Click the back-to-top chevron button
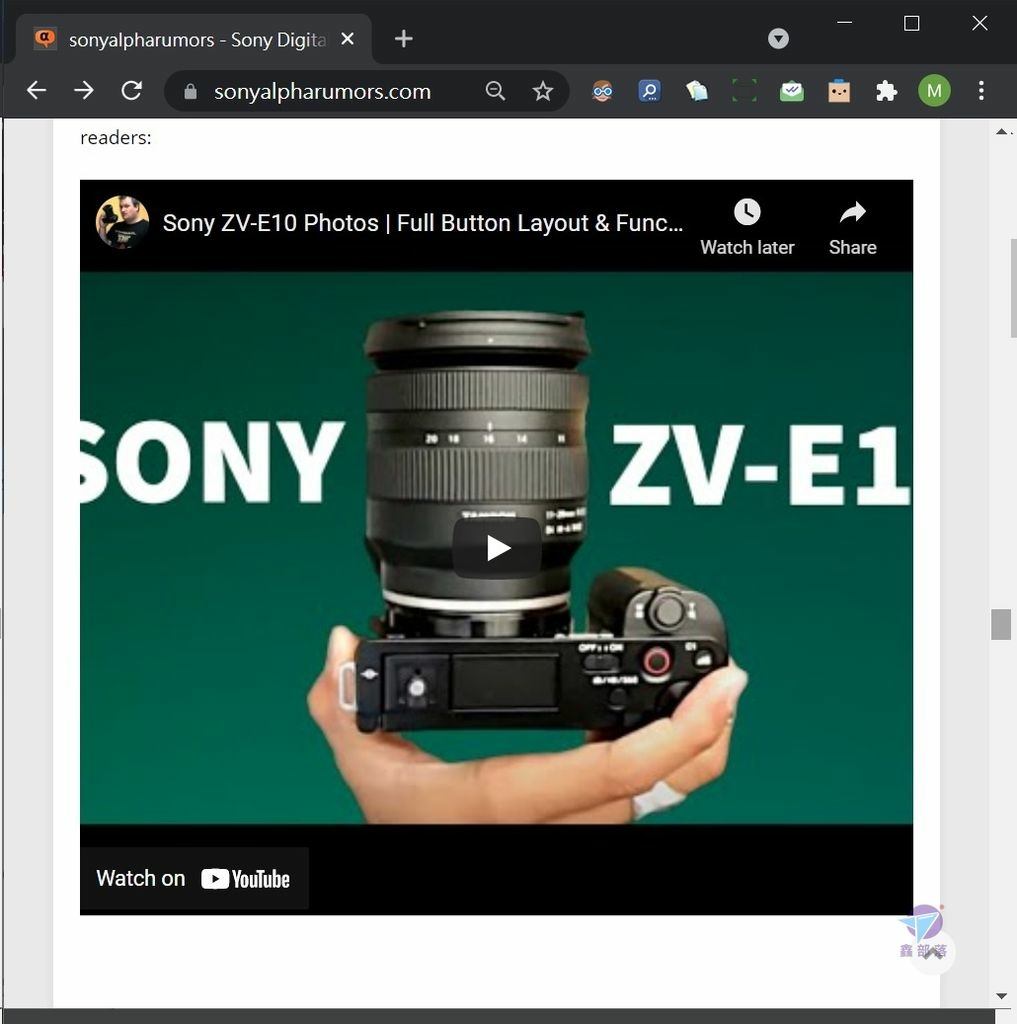The image size is (1017, 1024). (x=933, y=952)
